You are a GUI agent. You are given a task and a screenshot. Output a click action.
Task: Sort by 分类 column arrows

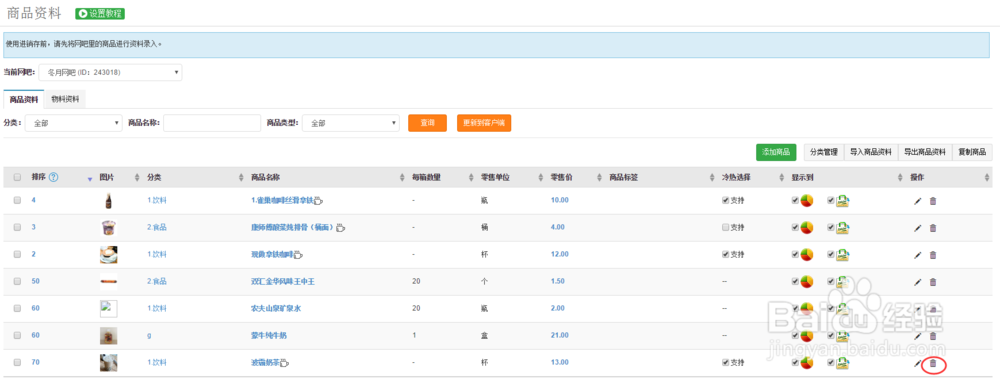[241, 177]
